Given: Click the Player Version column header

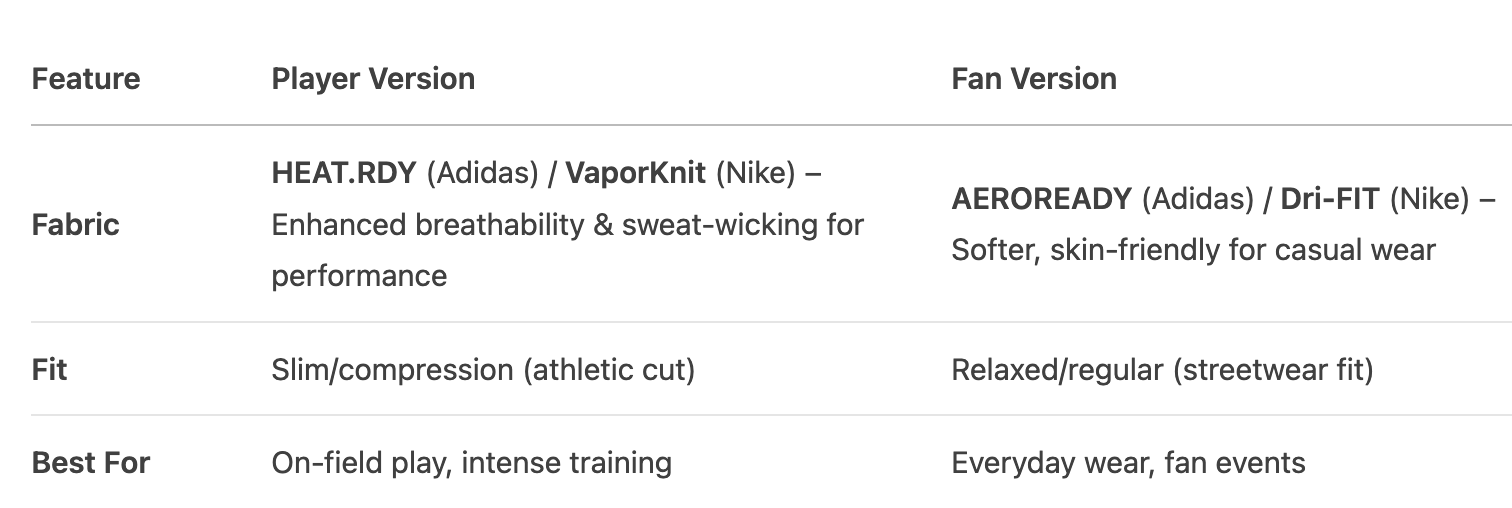Looking at the screenshot, I should (x=373, y=79).
